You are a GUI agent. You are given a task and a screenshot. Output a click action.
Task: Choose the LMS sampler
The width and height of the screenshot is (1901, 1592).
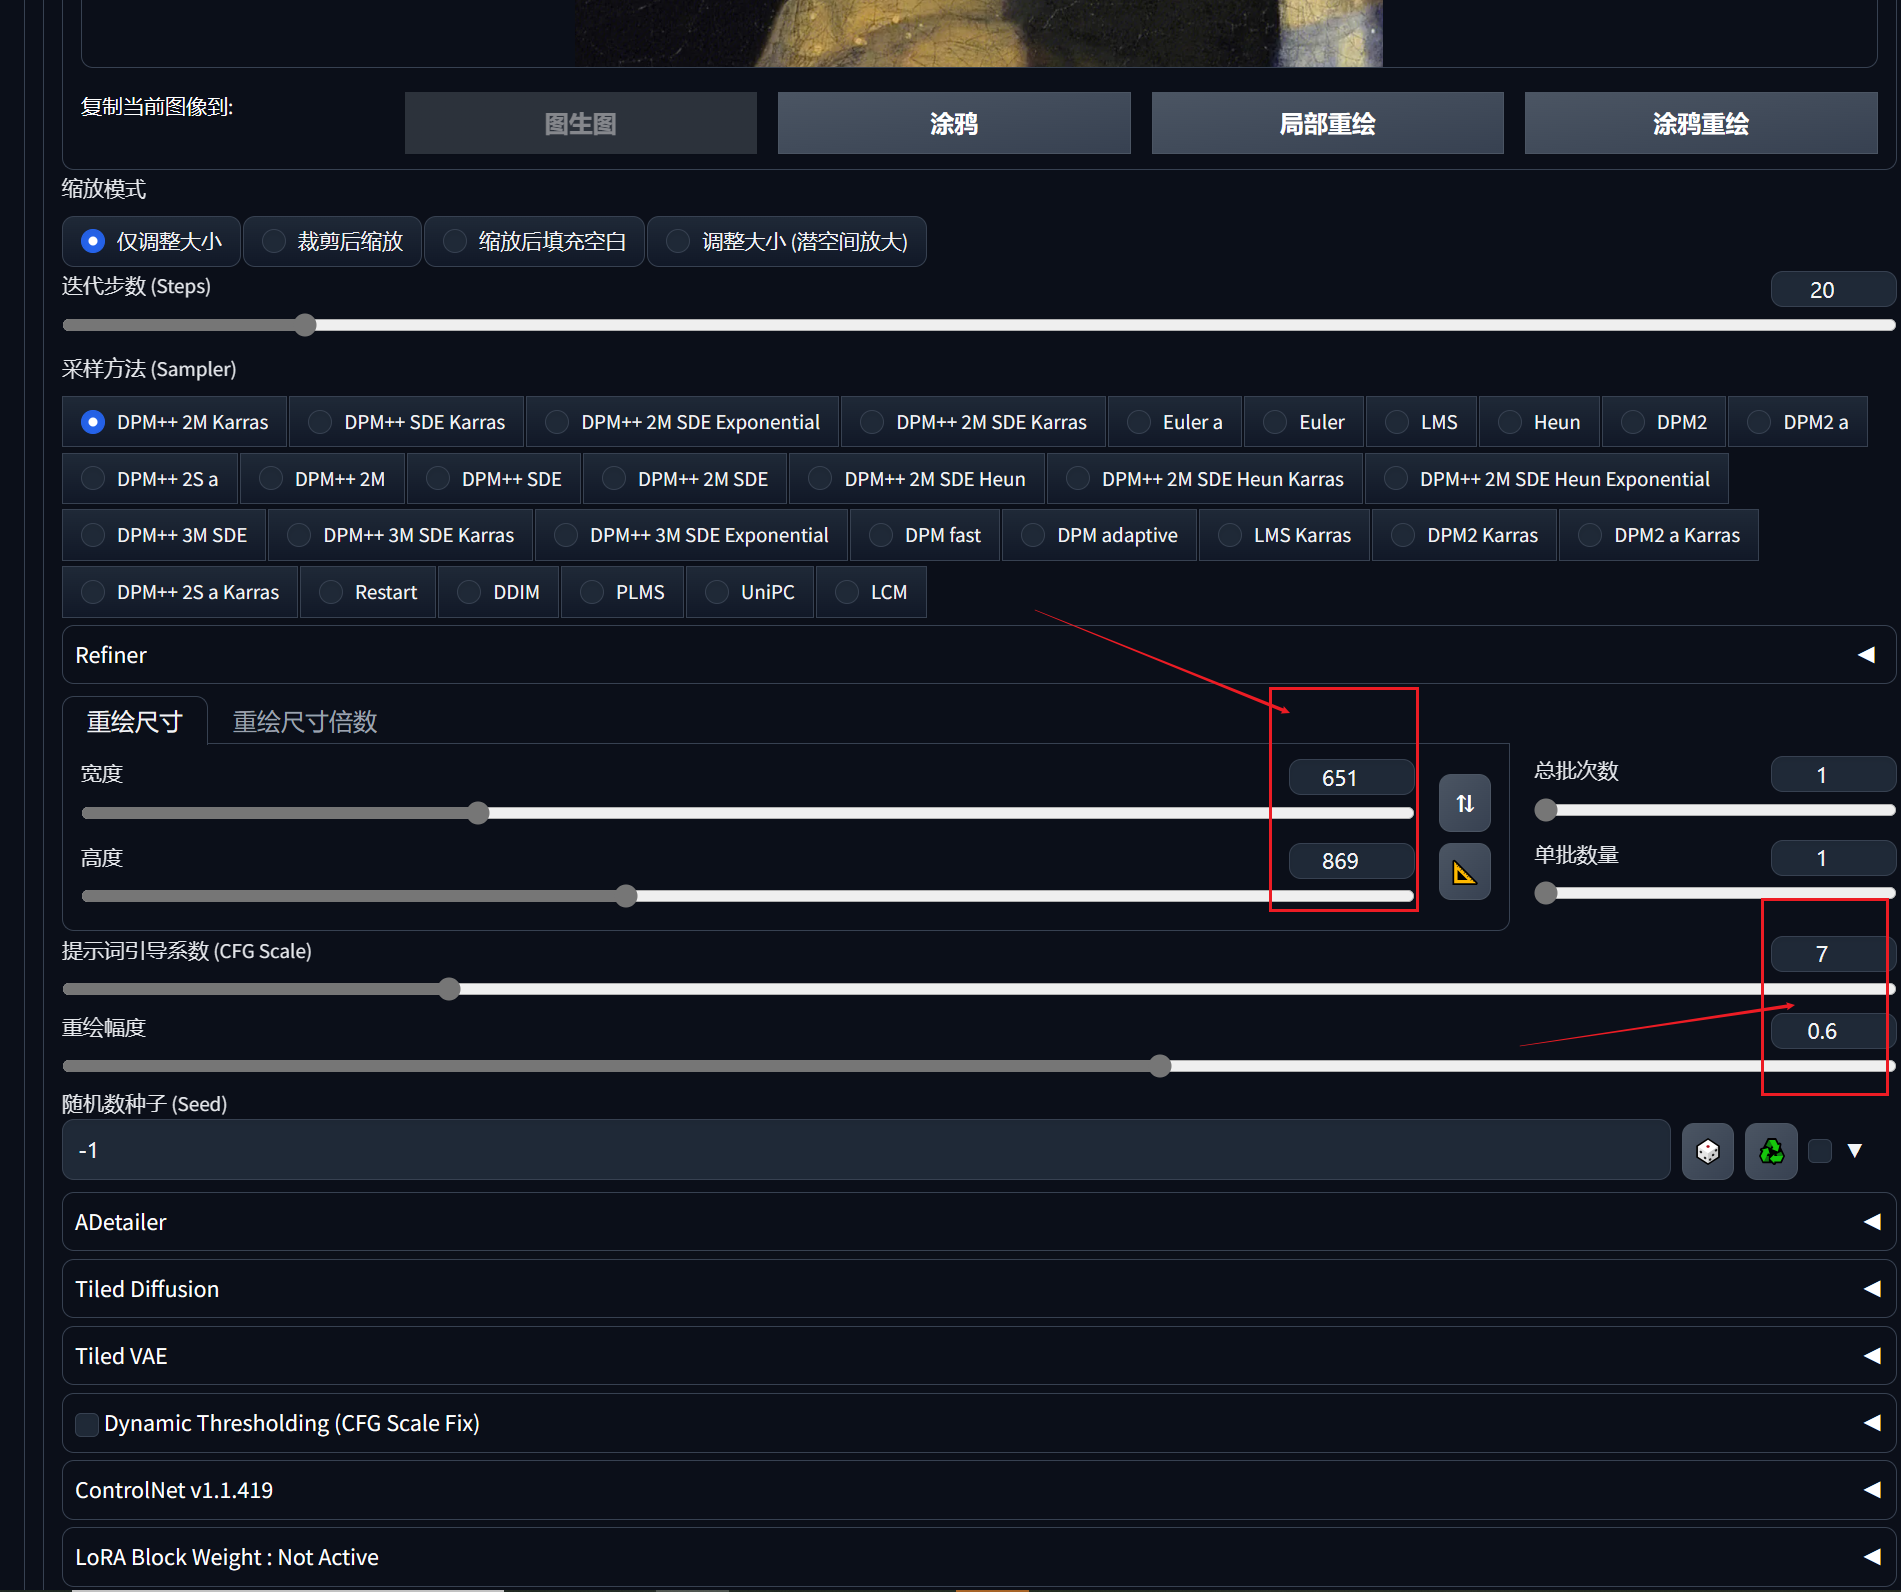coord(1422,422)
